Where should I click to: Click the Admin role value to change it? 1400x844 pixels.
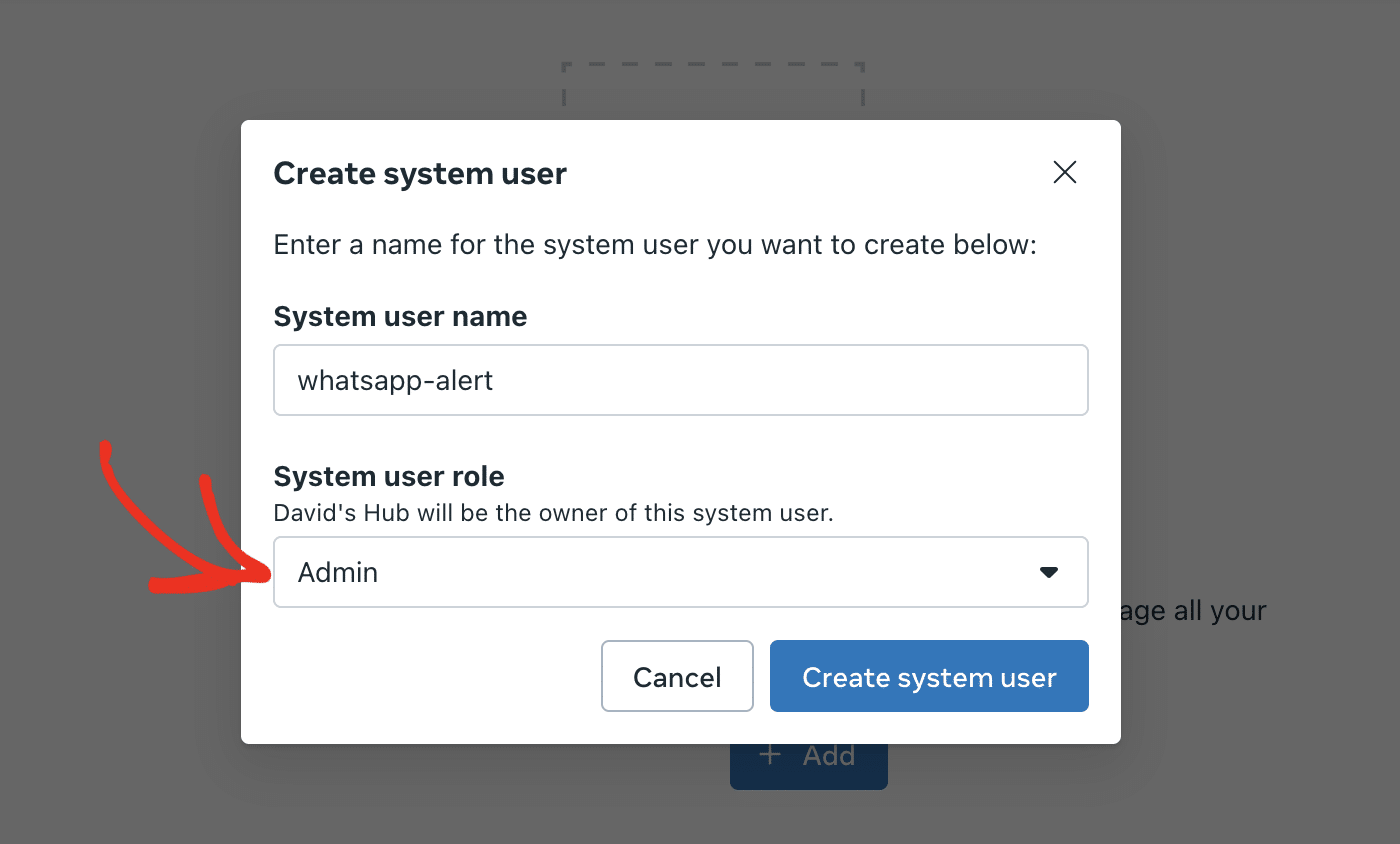pyautogui.click(x=338, y=572)
